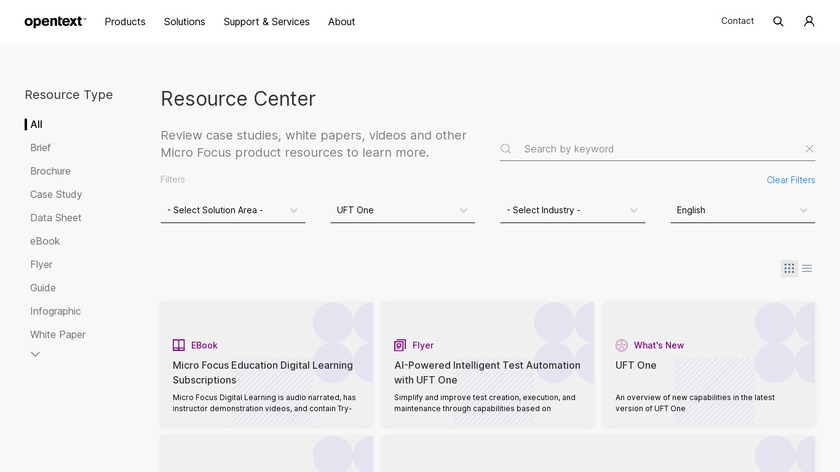Open the Products menu

tap(125, 21)
